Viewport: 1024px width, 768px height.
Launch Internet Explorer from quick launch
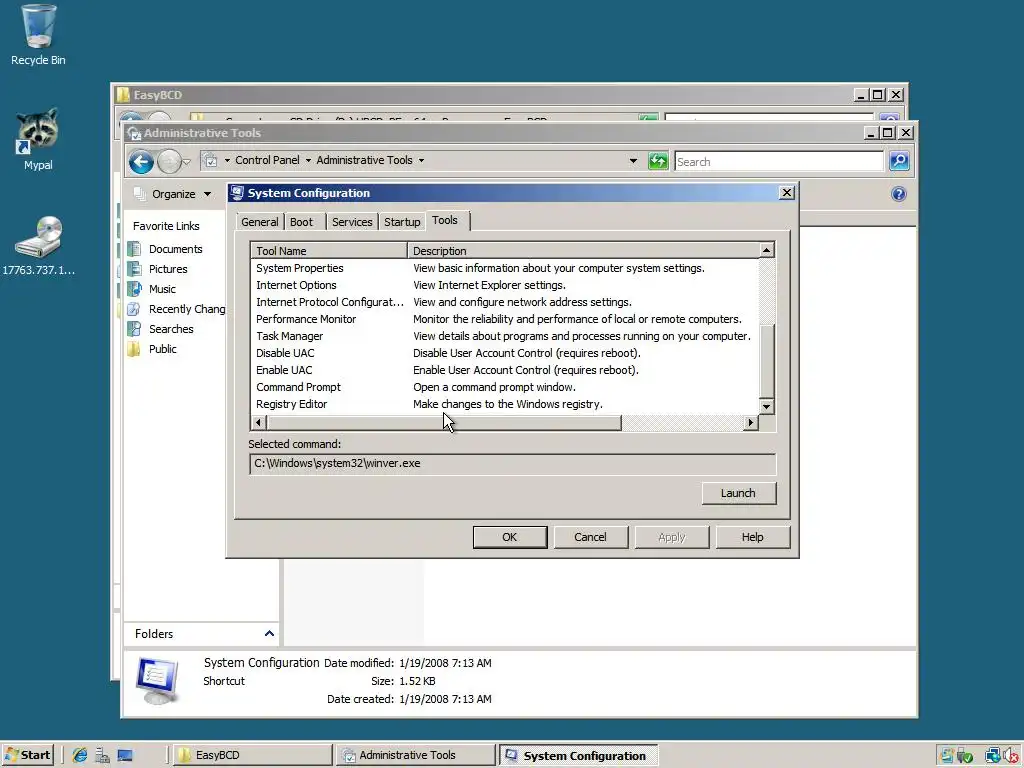click(80, 755)
